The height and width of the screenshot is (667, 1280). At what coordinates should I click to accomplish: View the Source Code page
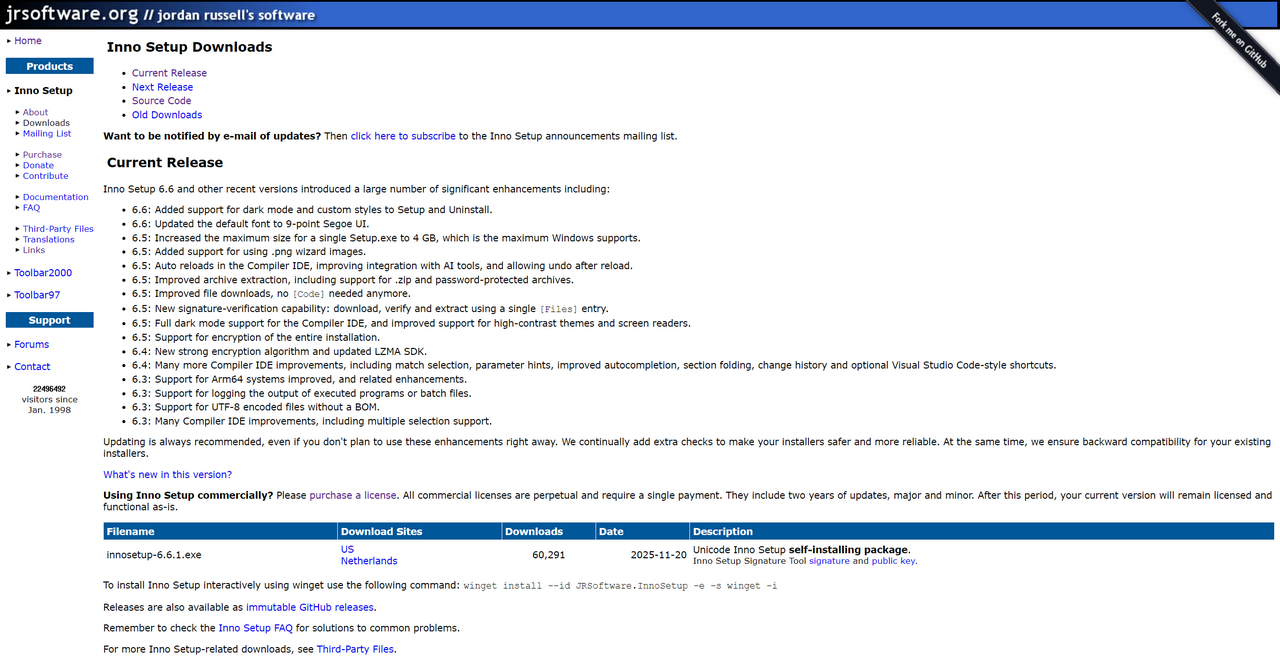tap(161, 100)
